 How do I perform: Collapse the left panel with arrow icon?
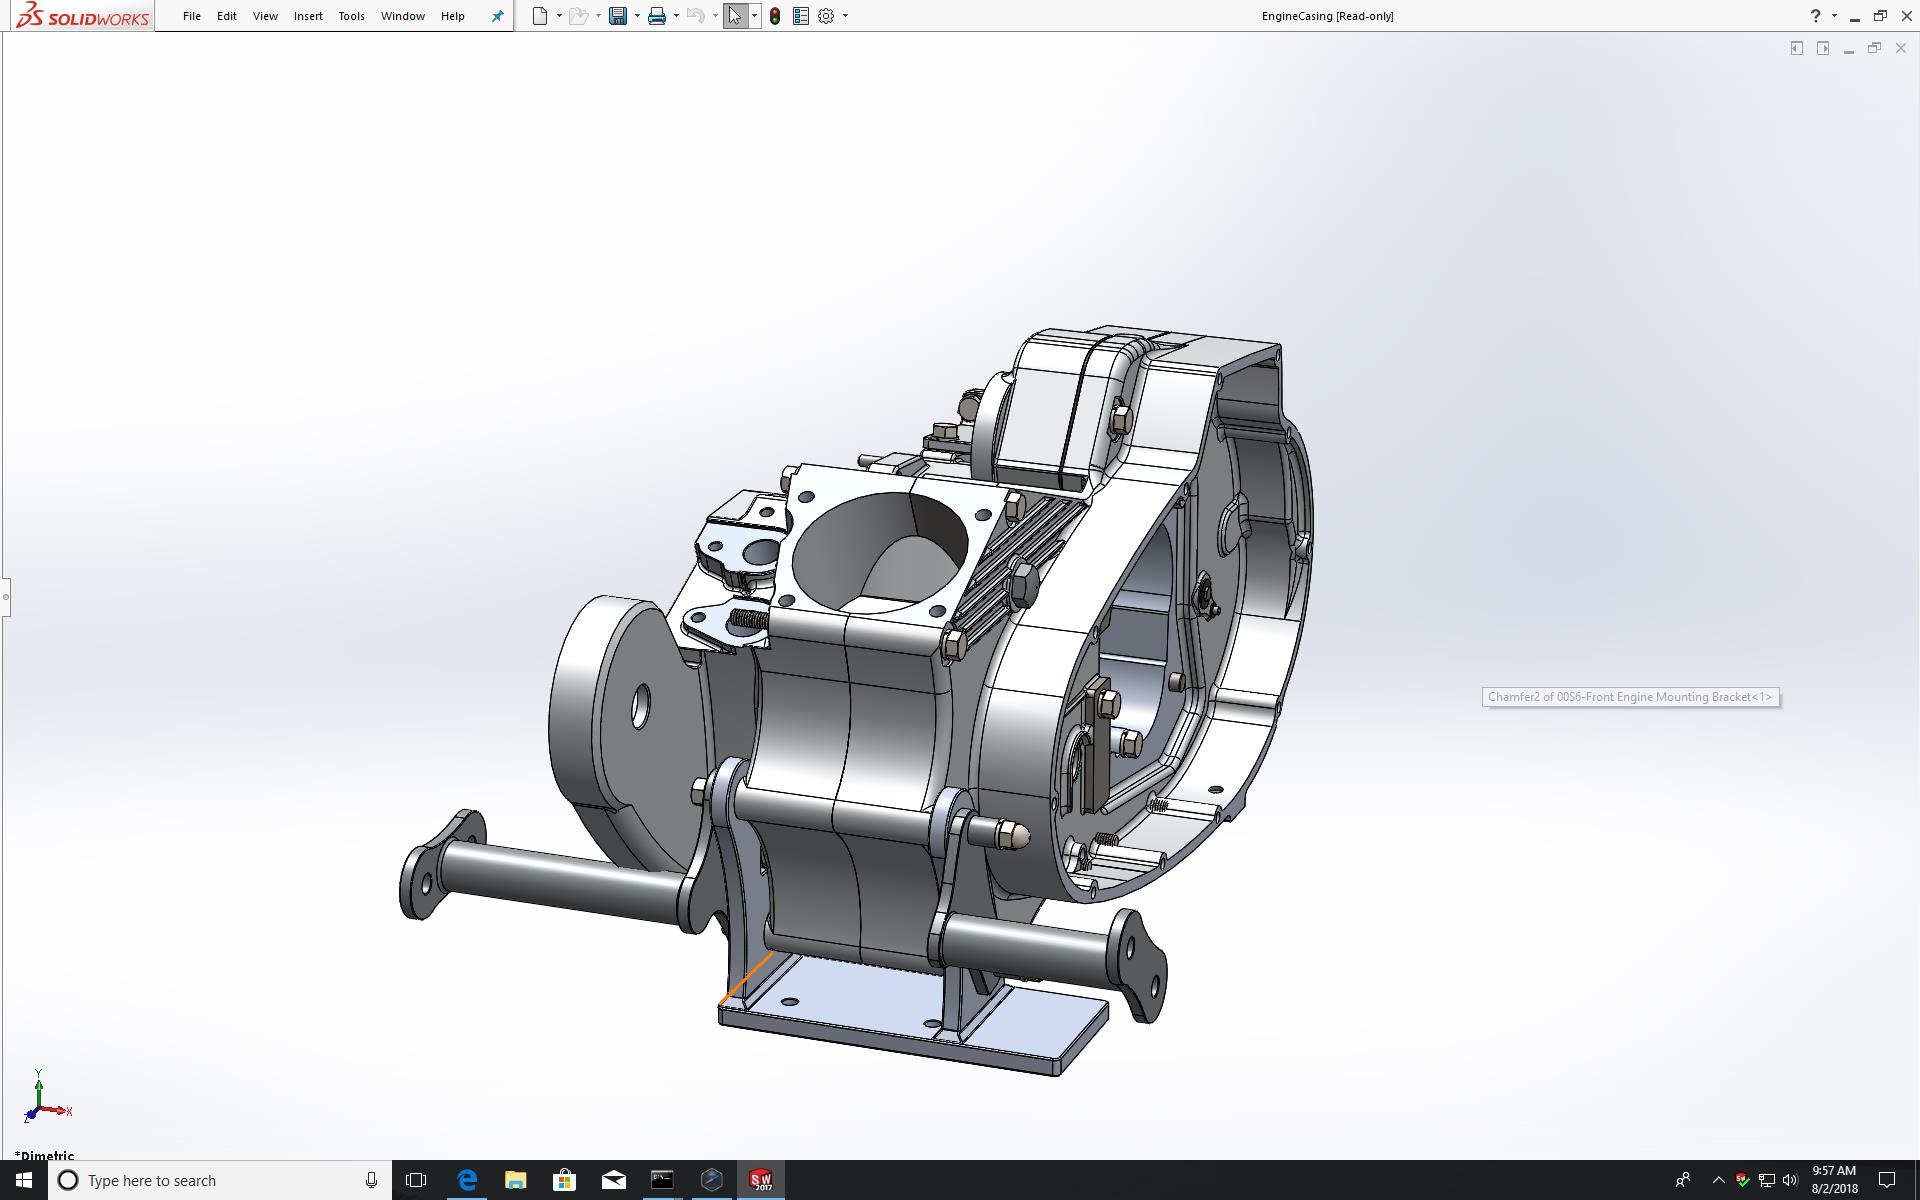click(1796, 48)
